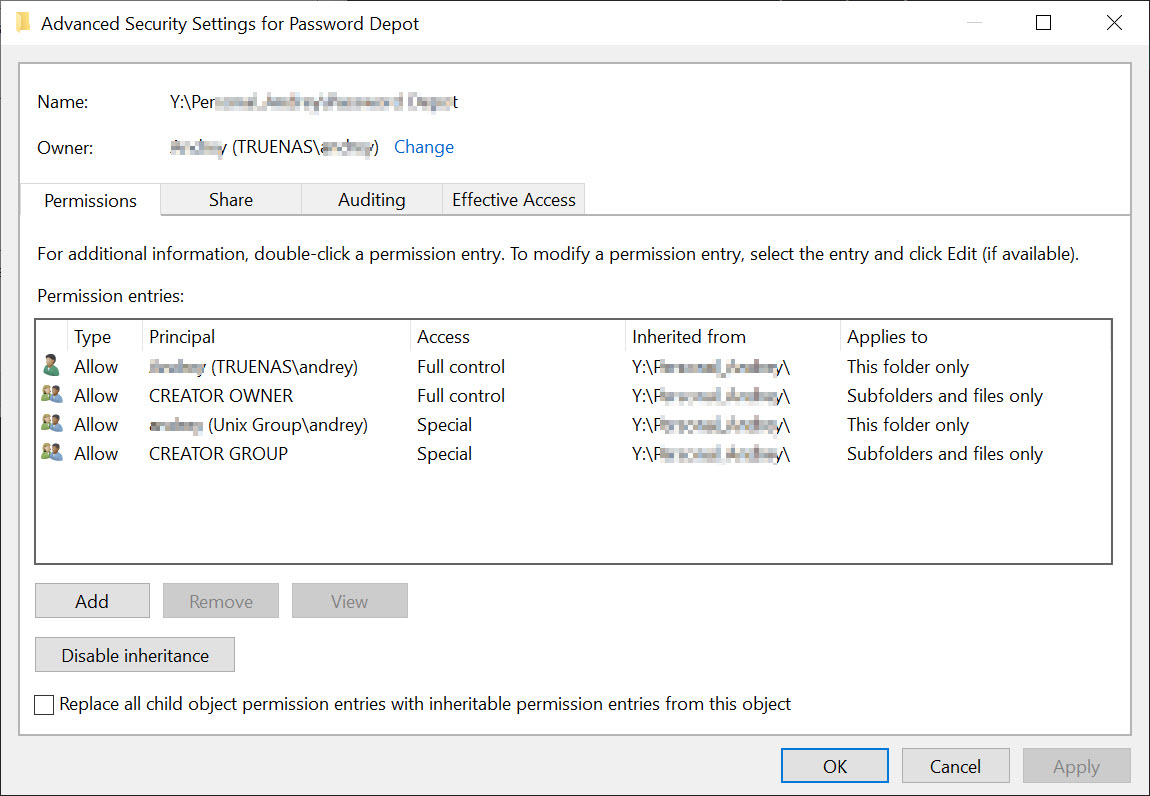Open the Share tab
Screen dimensions: 1150x796
pos(231,200)
